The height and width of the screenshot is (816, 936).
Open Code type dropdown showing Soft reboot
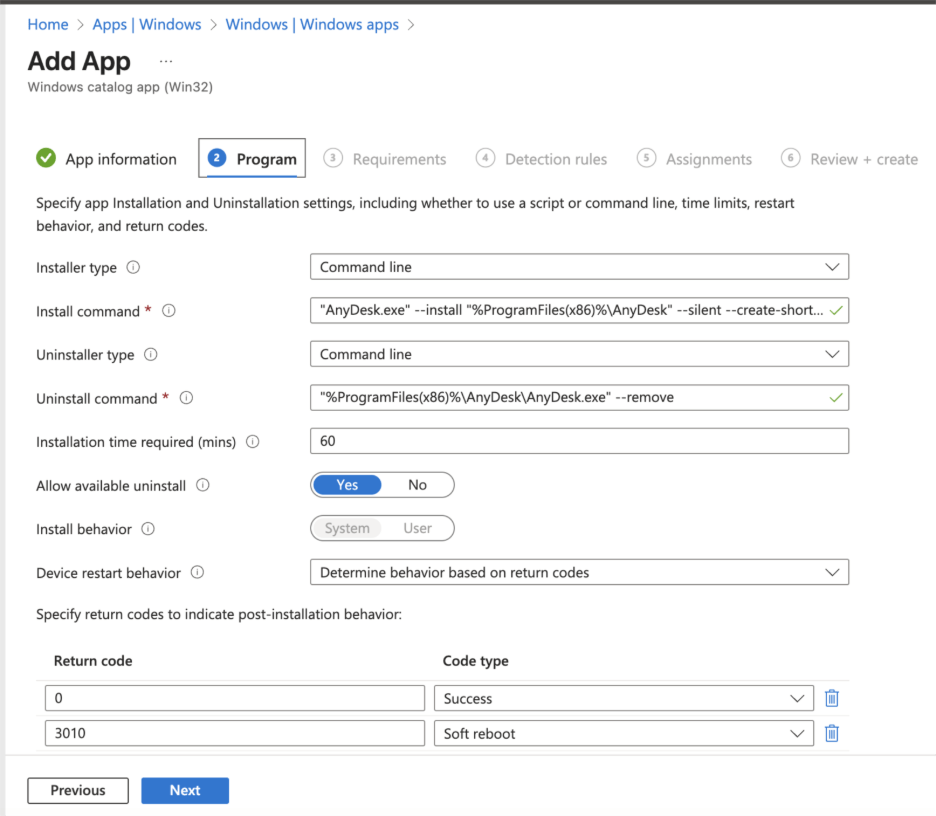[x=622, y=734]
